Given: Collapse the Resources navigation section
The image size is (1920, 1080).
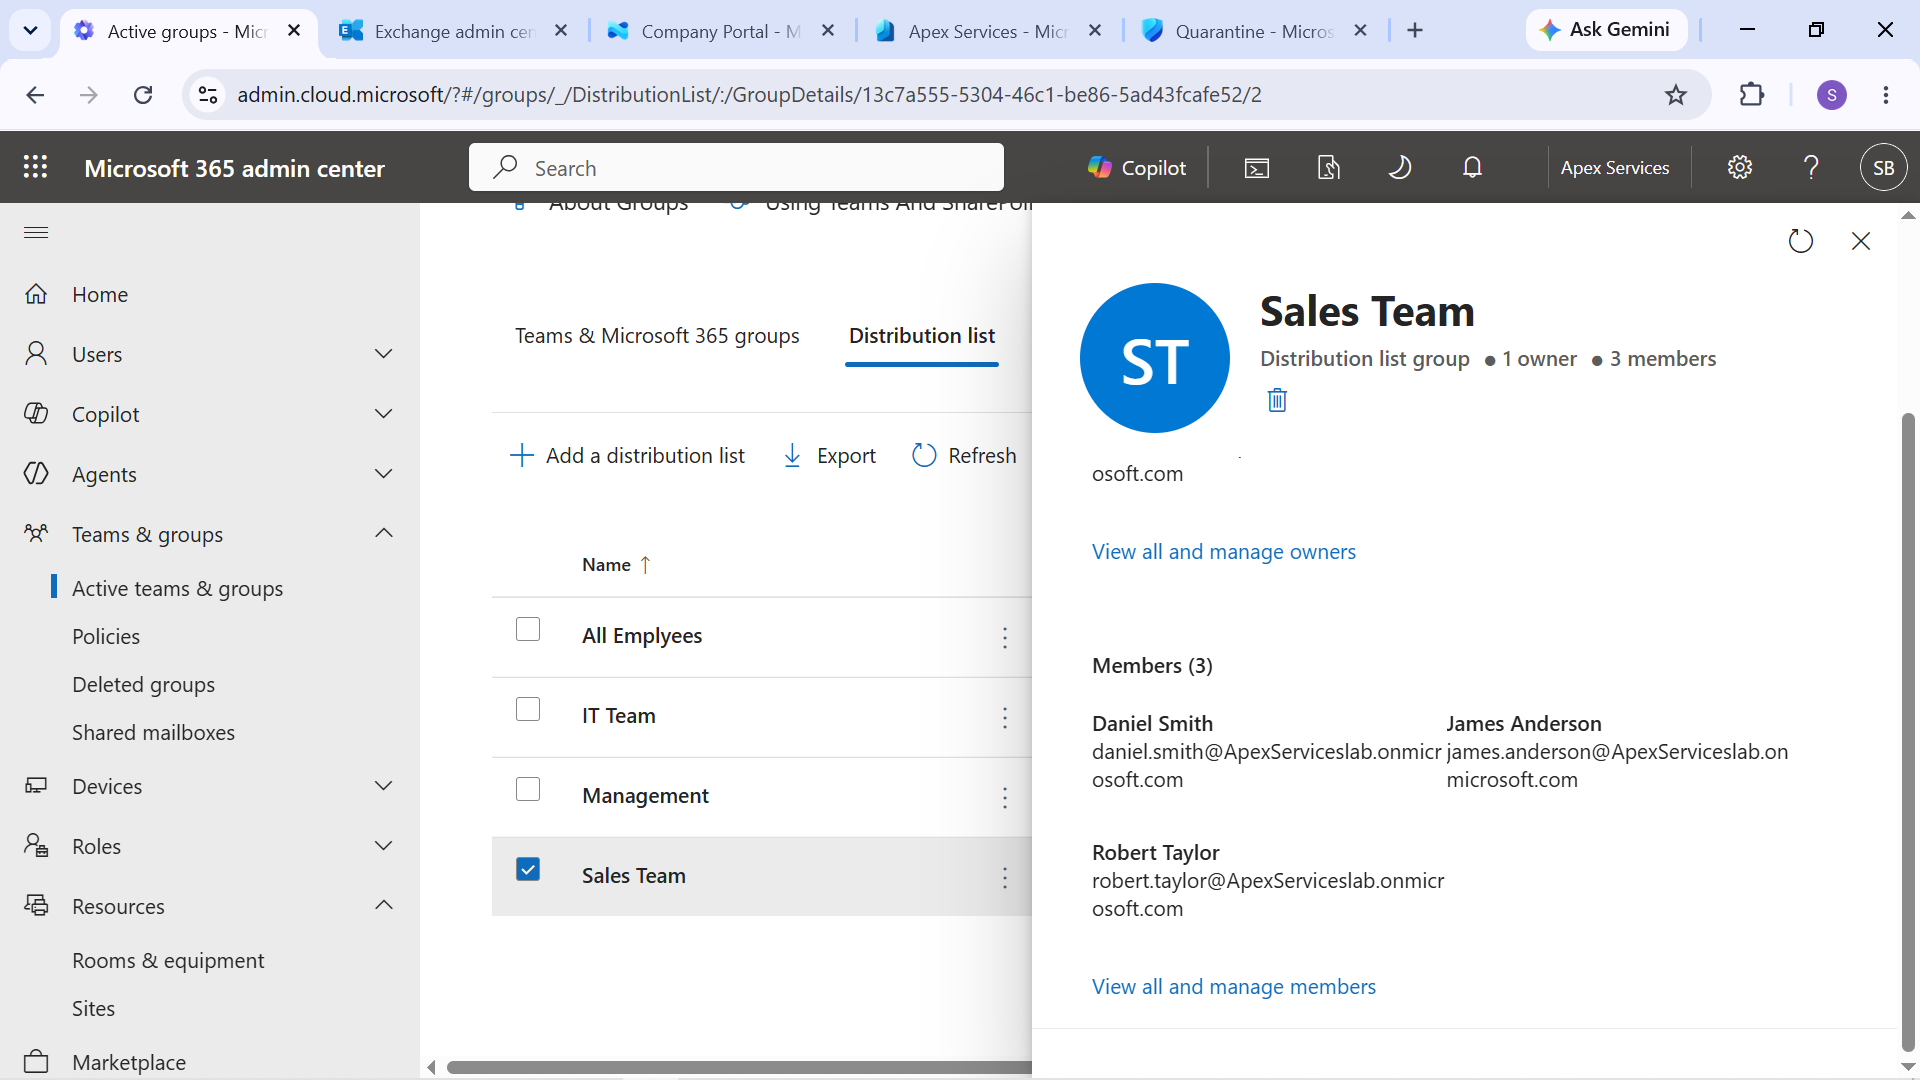Looking at the screenshot, I should click(x=383, y=906).
